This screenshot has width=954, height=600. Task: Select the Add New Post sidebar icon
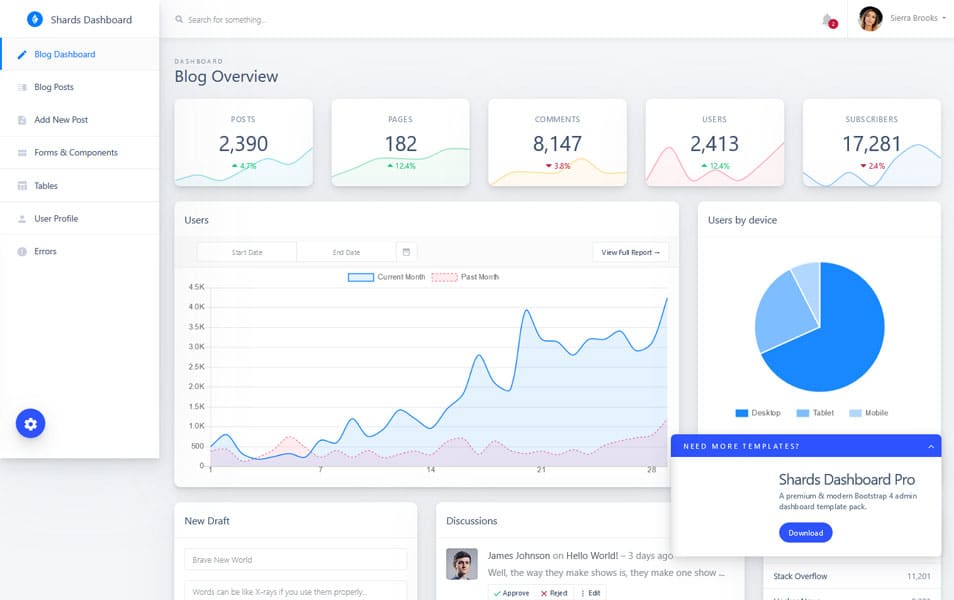(x=23, y=119)
